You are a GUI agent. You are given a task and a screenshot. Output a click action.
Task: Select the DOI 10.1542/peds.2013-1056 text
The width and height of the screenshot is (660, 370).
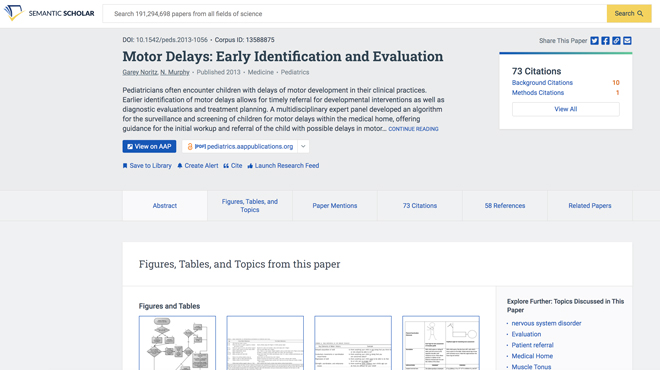[165, 40]
